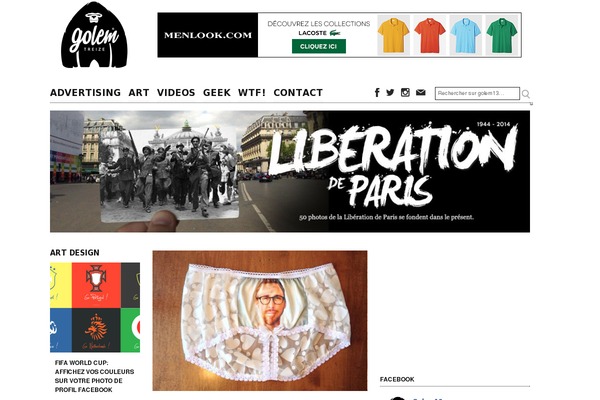The width and height of the screenshot is (600, 400).
Task: Open the Instagram camera icon
Action: point(405,92)
